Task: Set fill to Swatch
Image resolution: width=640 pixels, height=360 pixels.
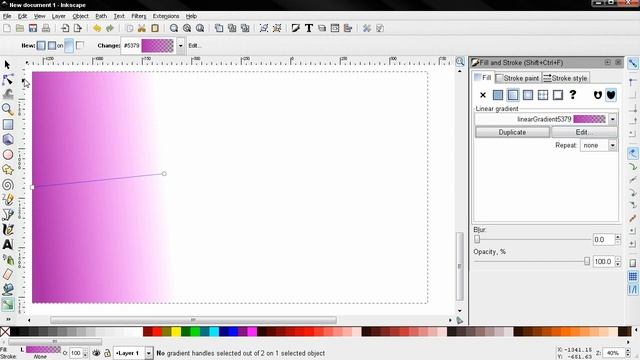Action: coord(558,95)
